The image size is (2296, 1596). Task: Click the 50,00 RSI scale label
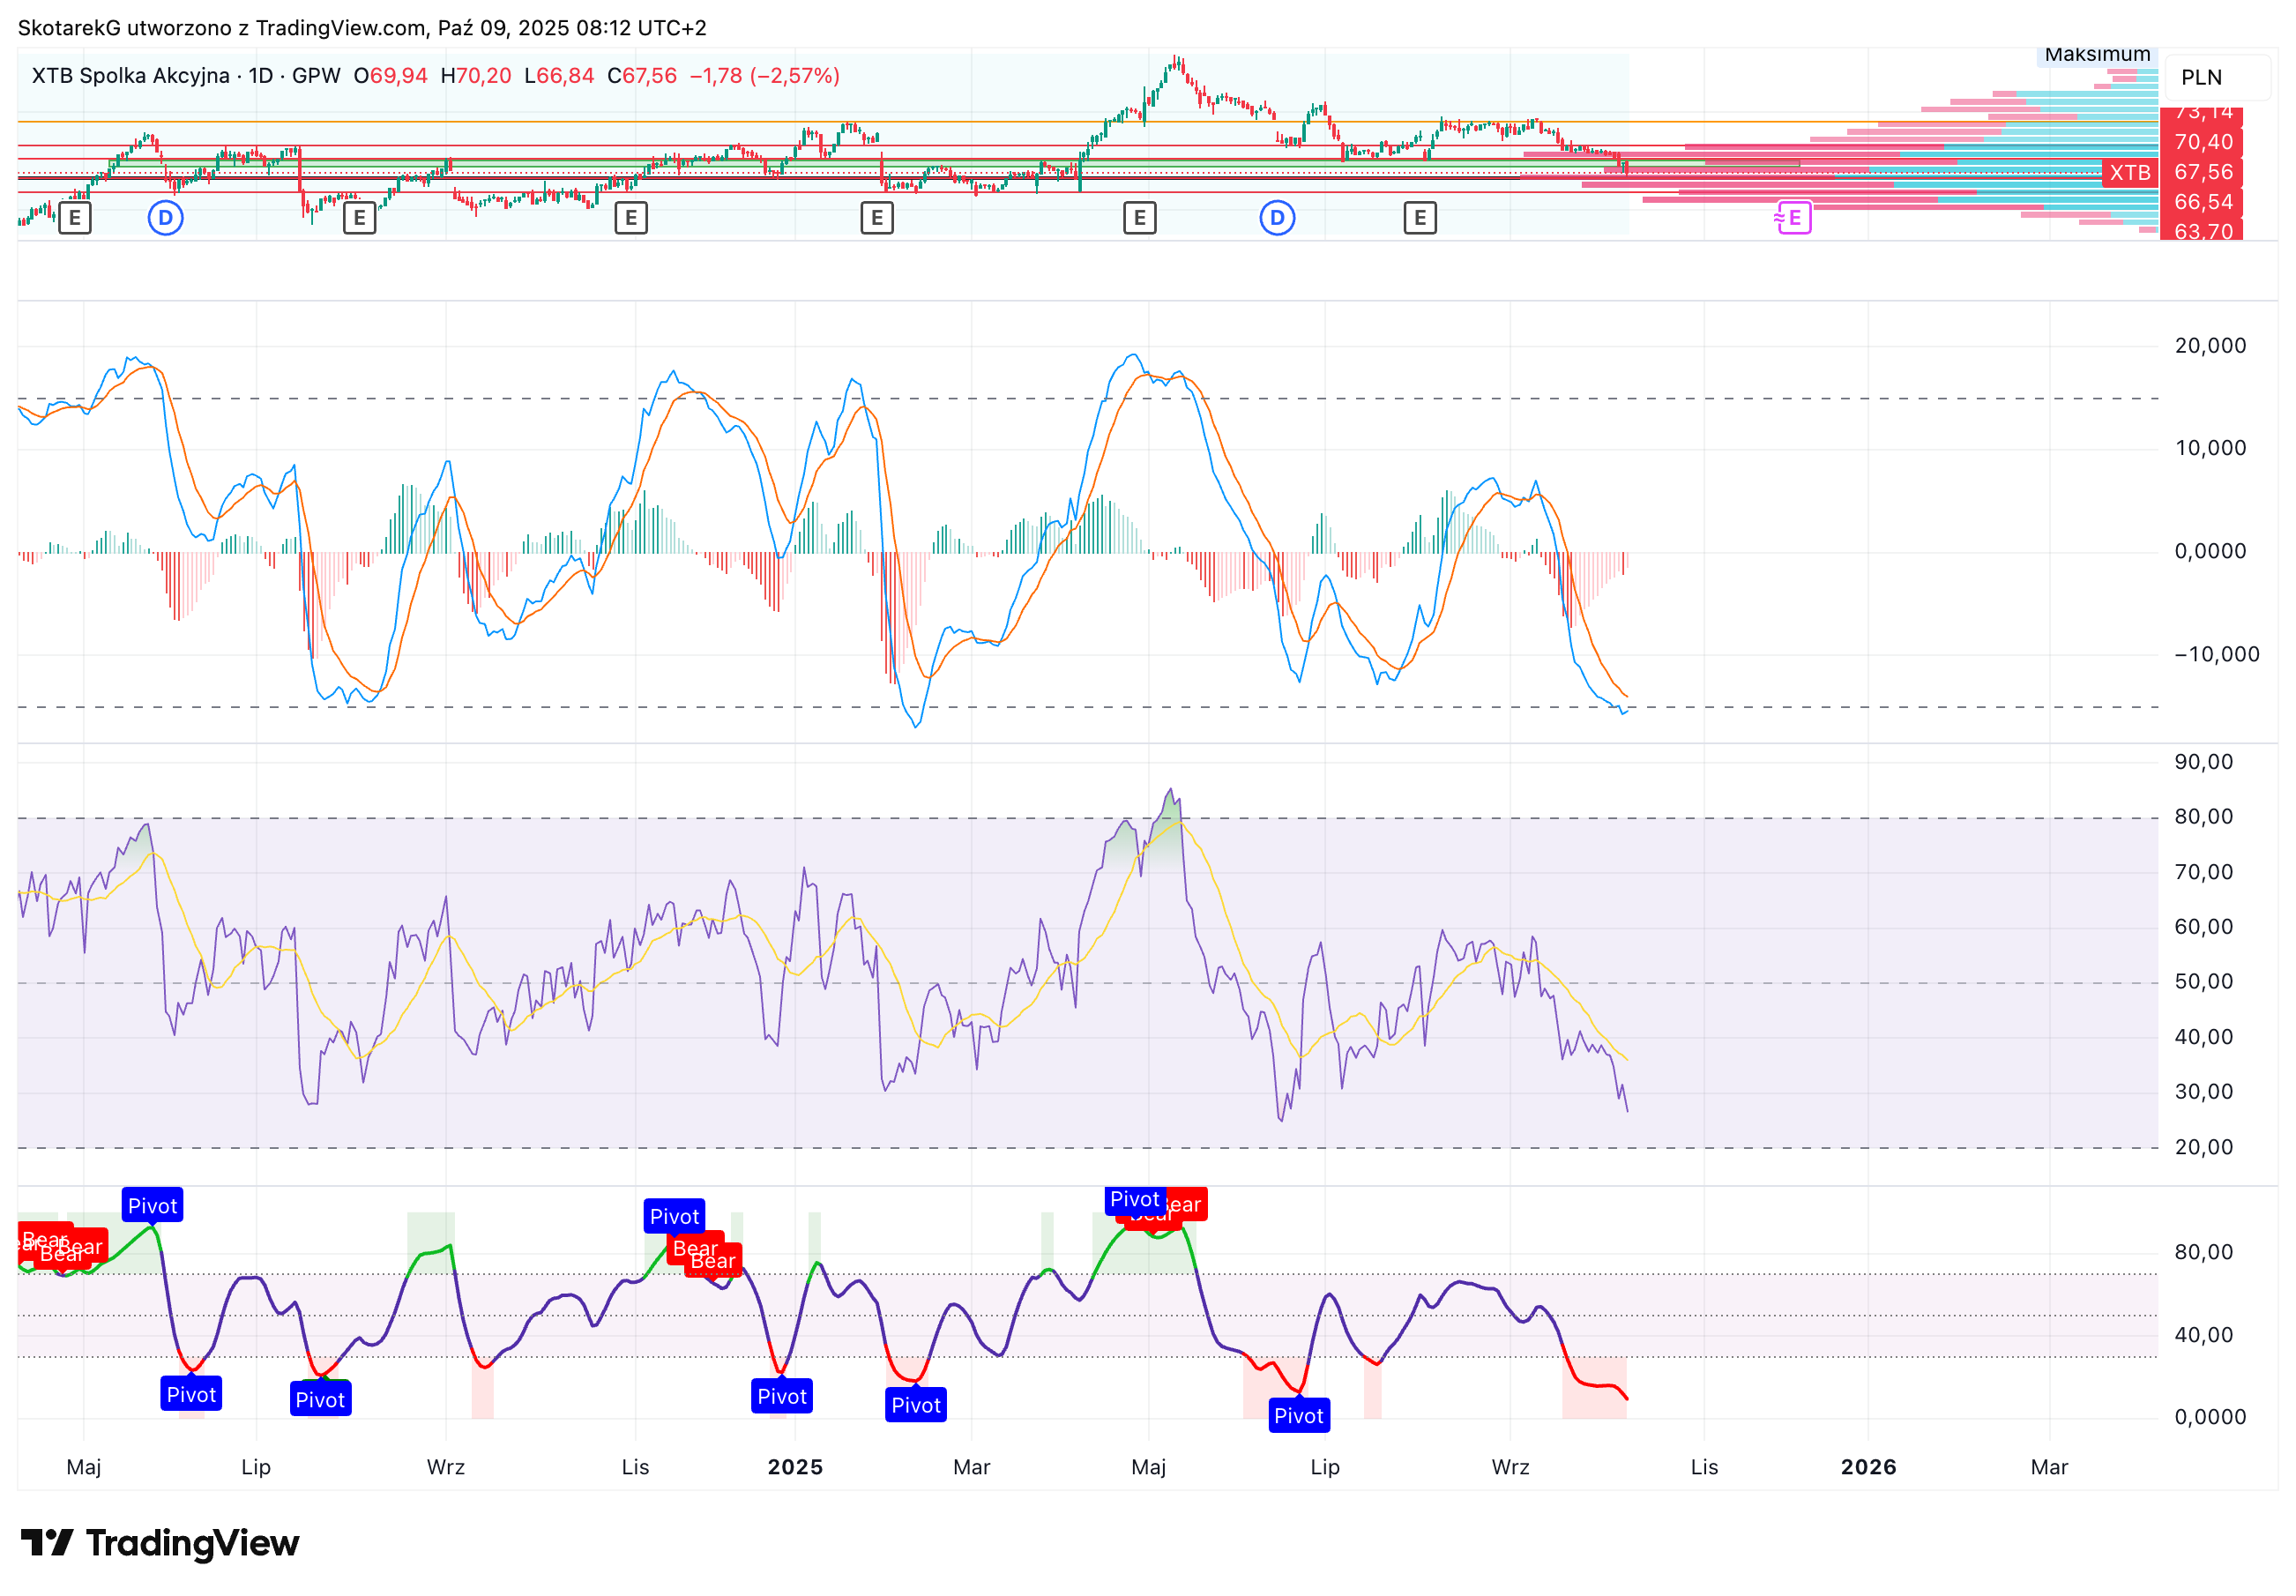click(x=2204, y=982)
